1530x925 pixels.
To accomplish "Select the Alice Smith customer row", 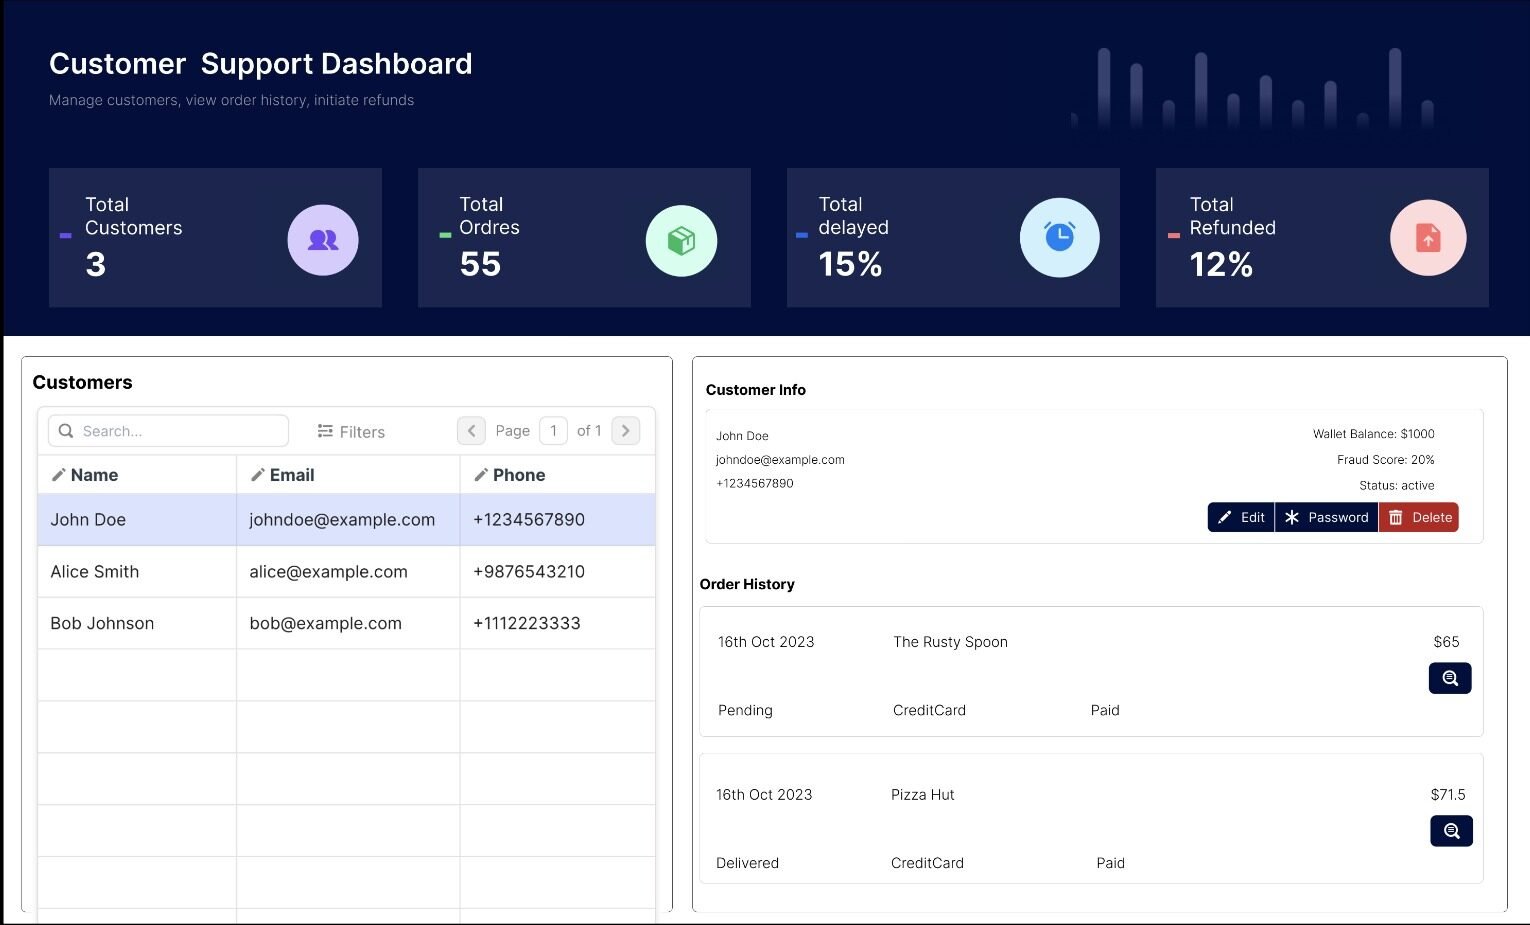I will (95, 572).
